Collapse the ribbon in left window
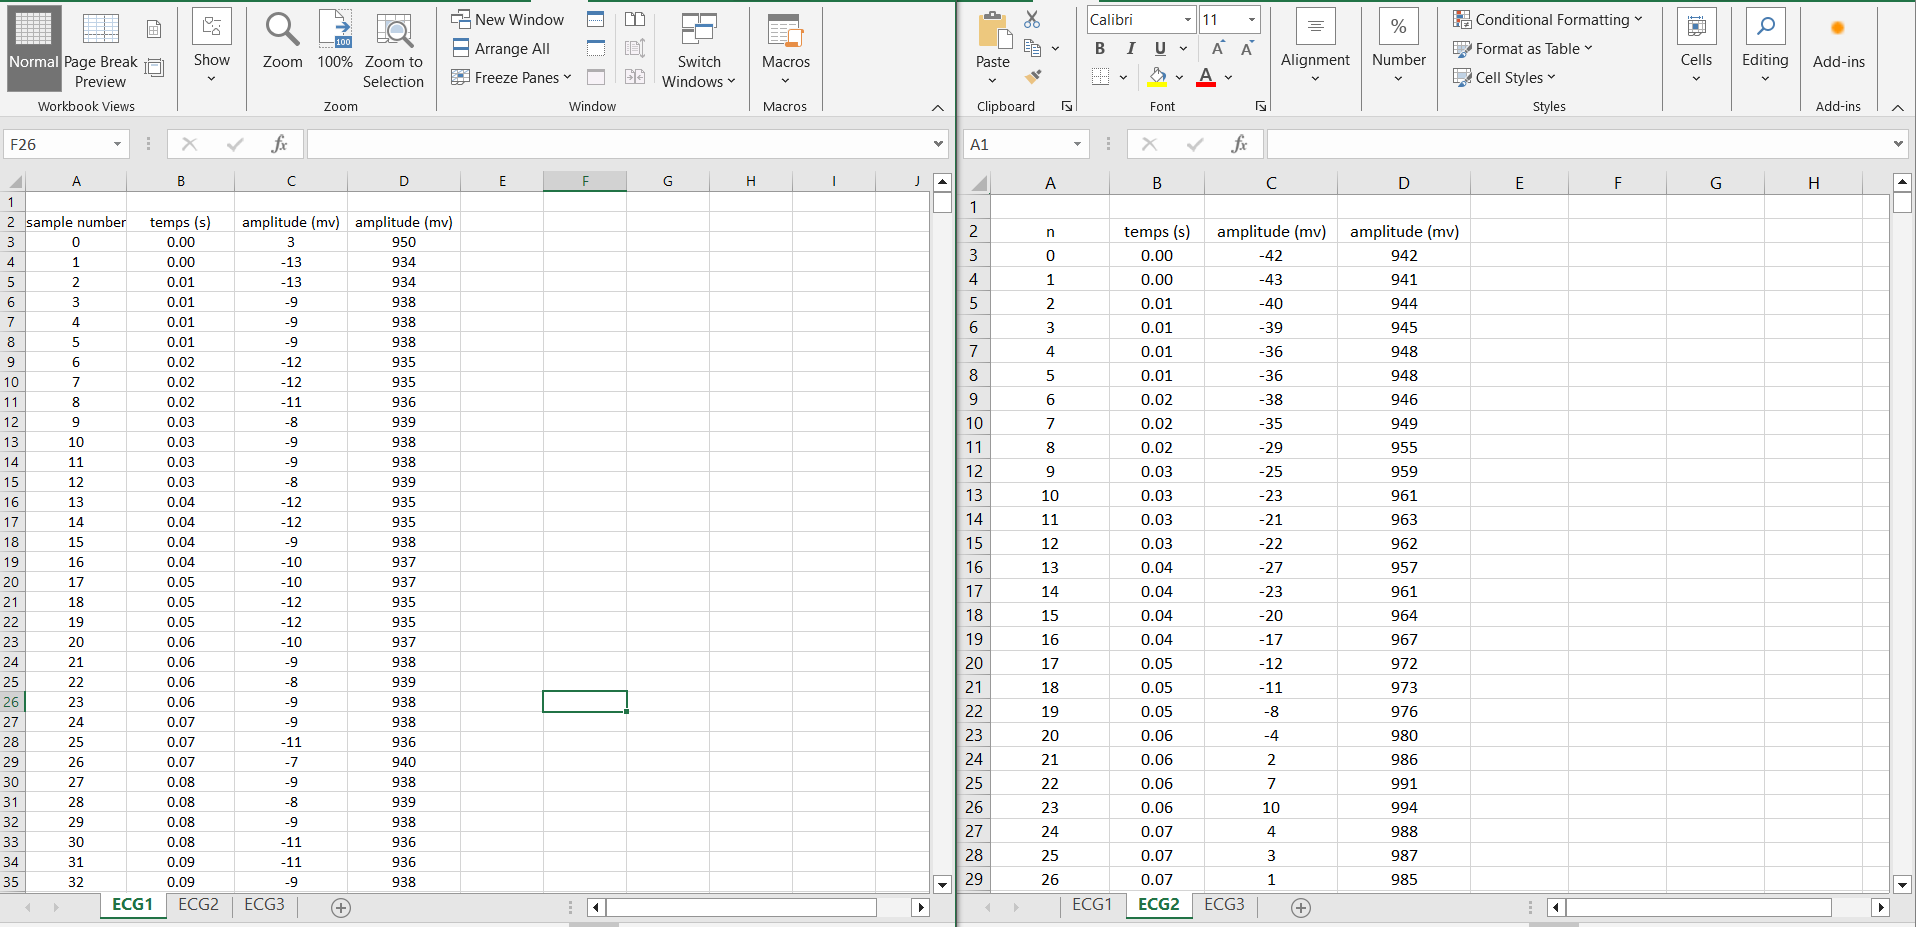 937,107
